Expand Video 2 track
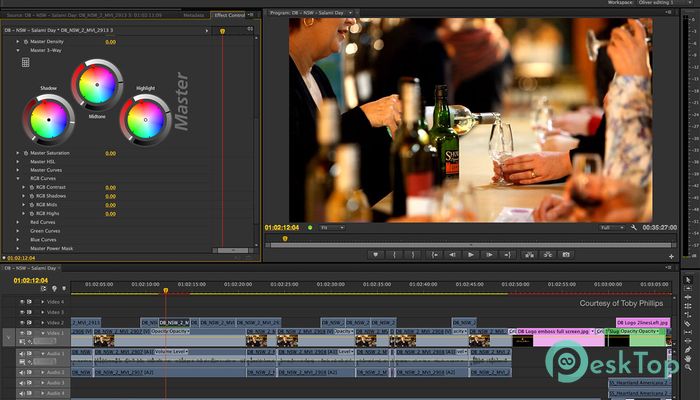 click(43, 322)
